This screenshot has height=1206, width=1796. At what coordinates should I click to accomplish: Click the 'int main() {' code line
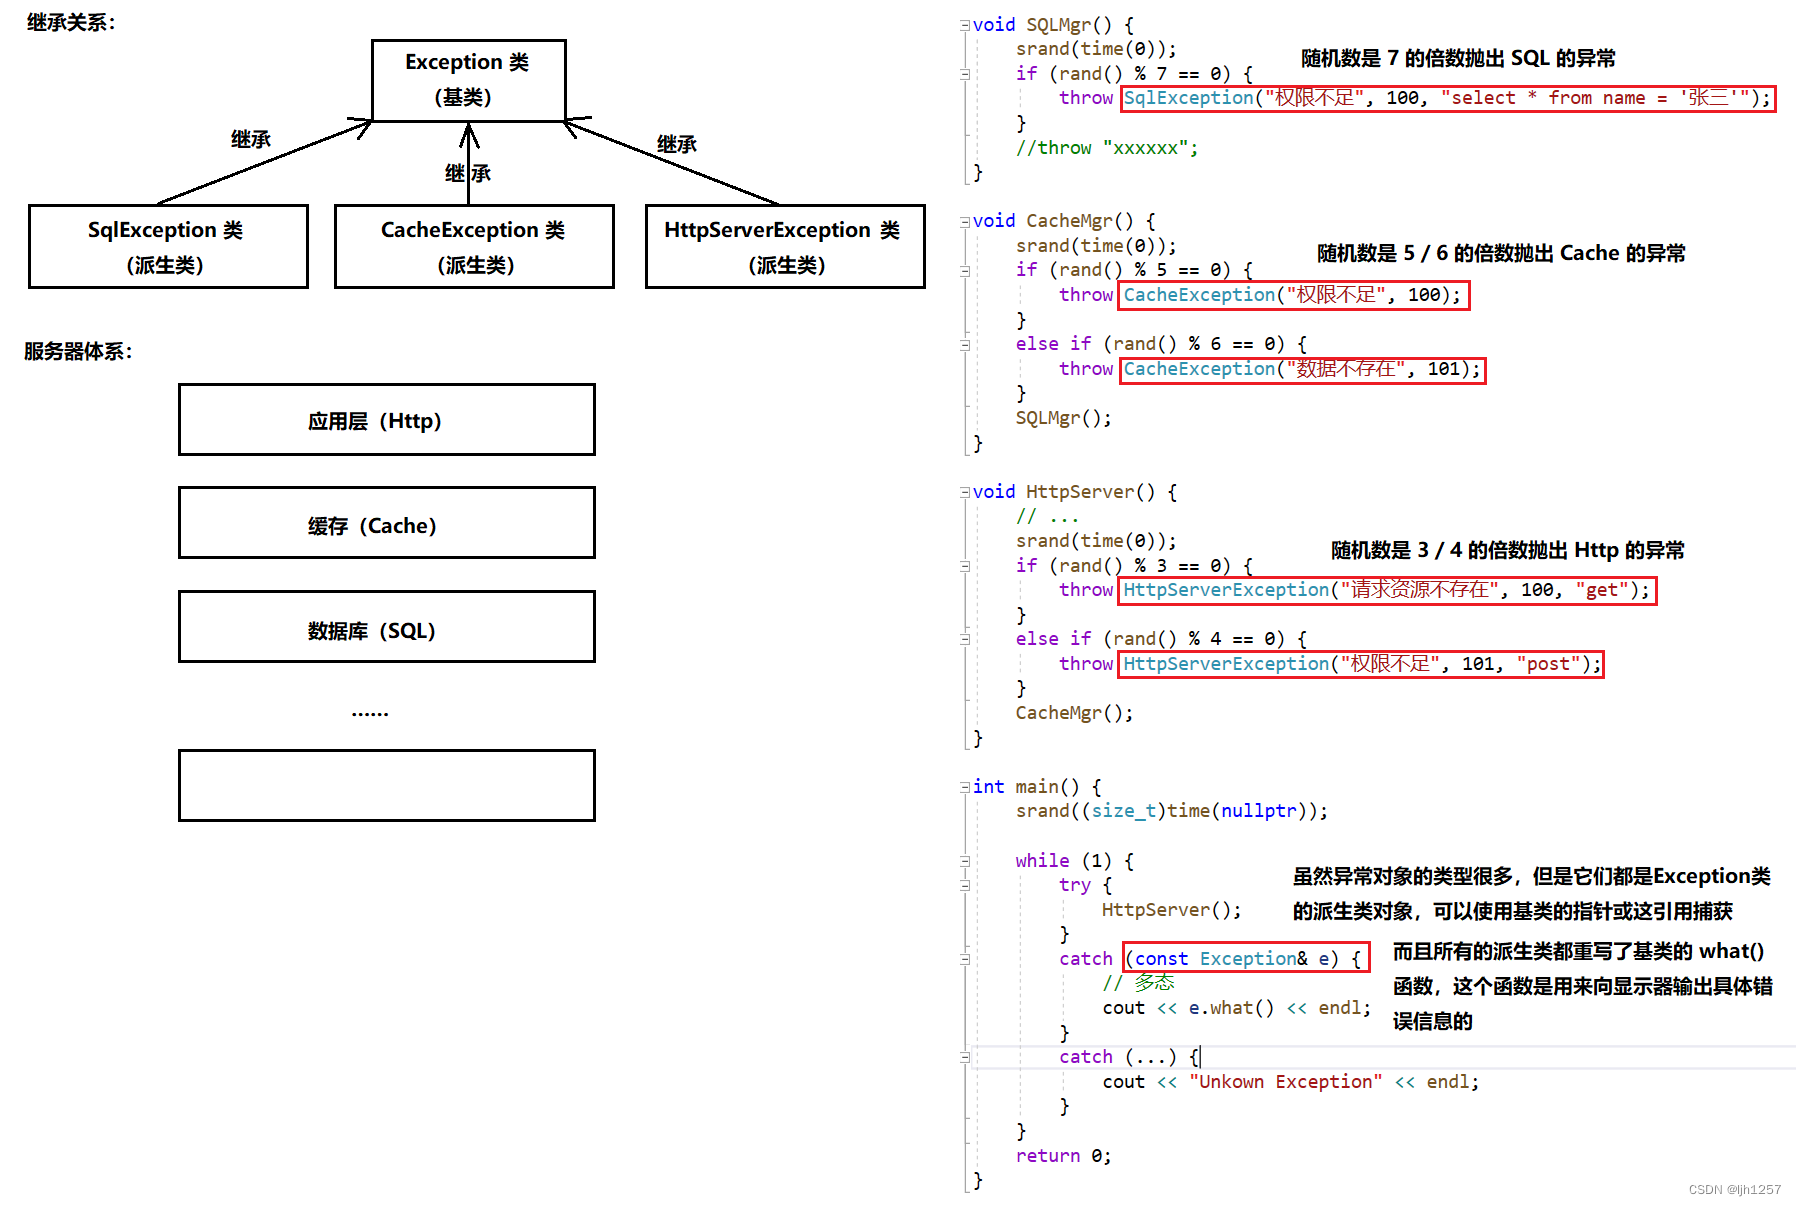tap(1037, 787)
